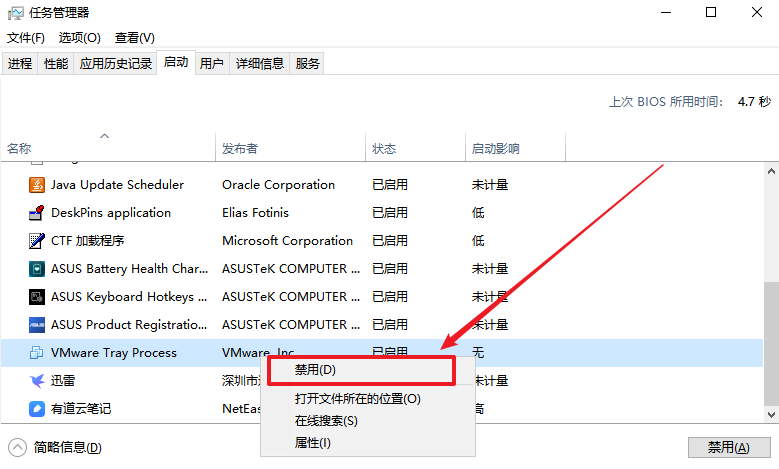Sort list by 名称 column header
This screenshot has width=779, height=469.
pos(20,148)
